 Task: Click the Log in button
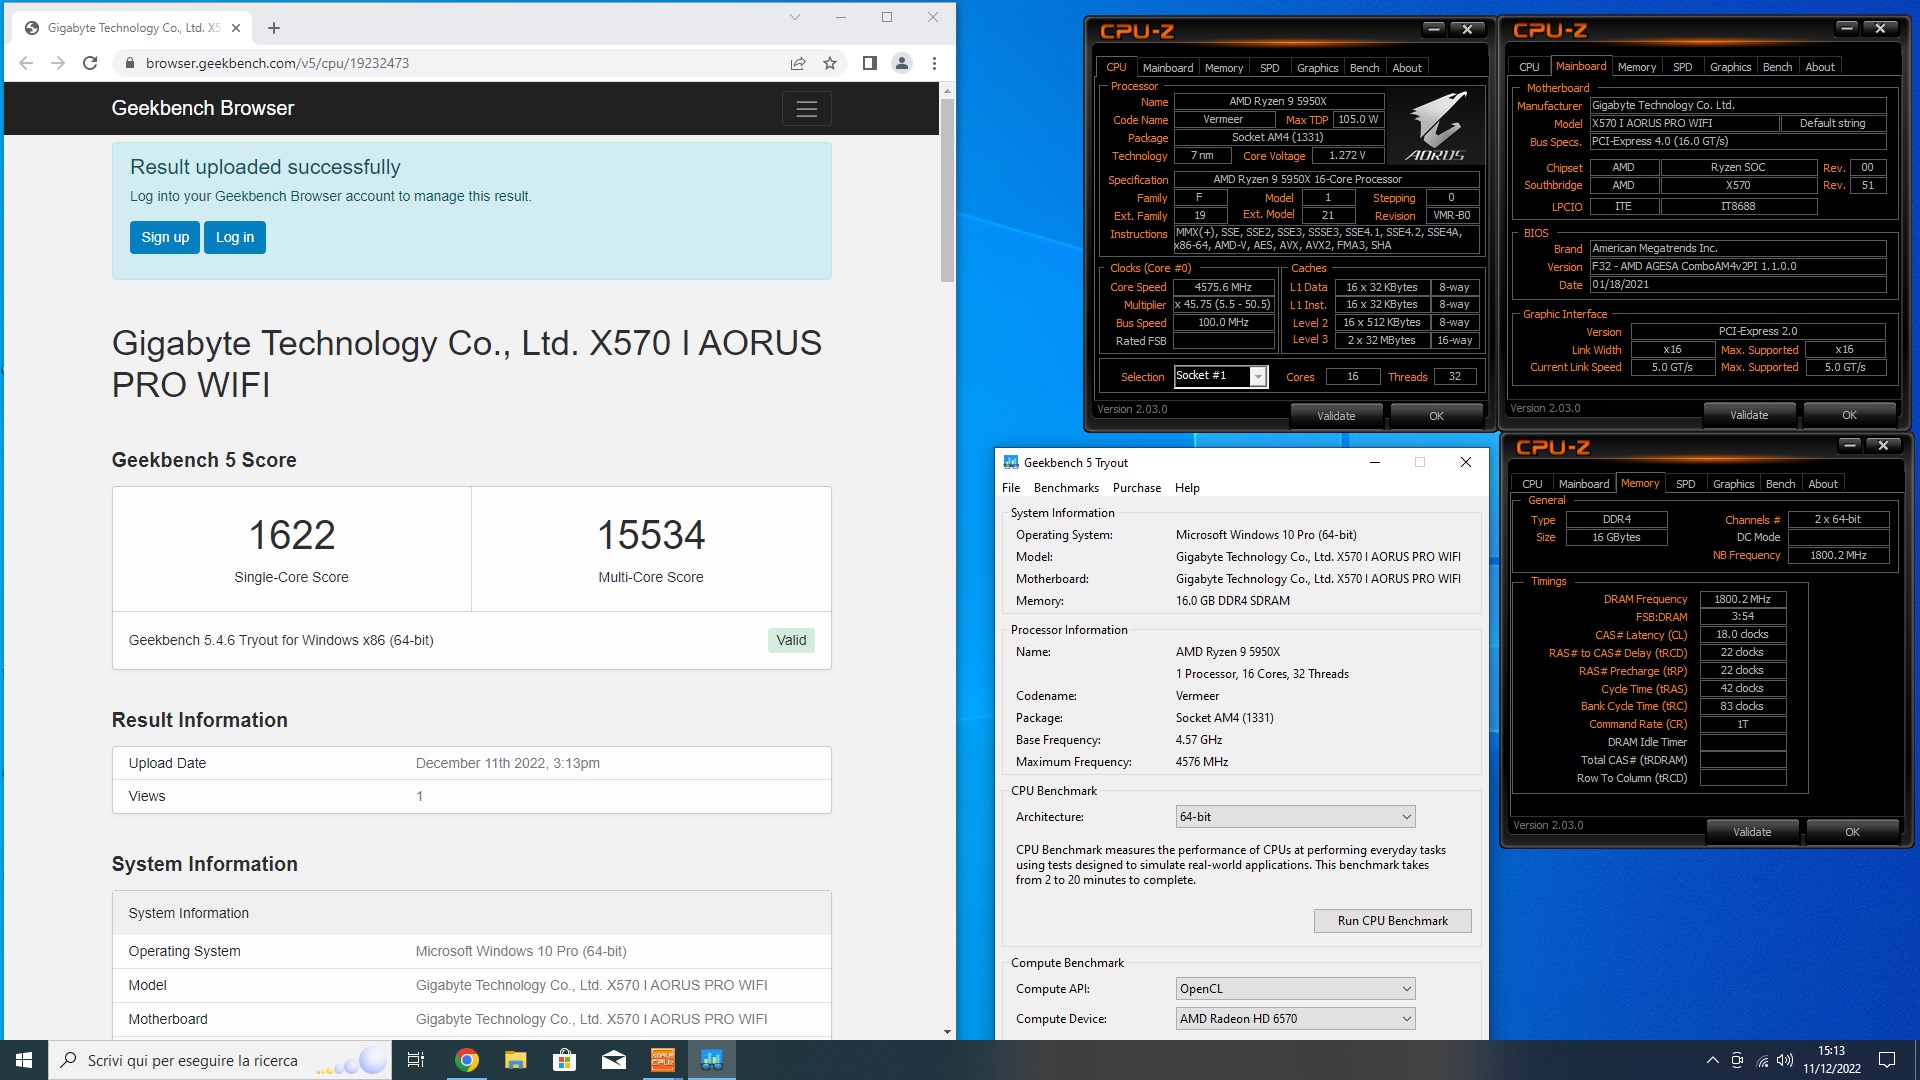click(x=235, y=238)
